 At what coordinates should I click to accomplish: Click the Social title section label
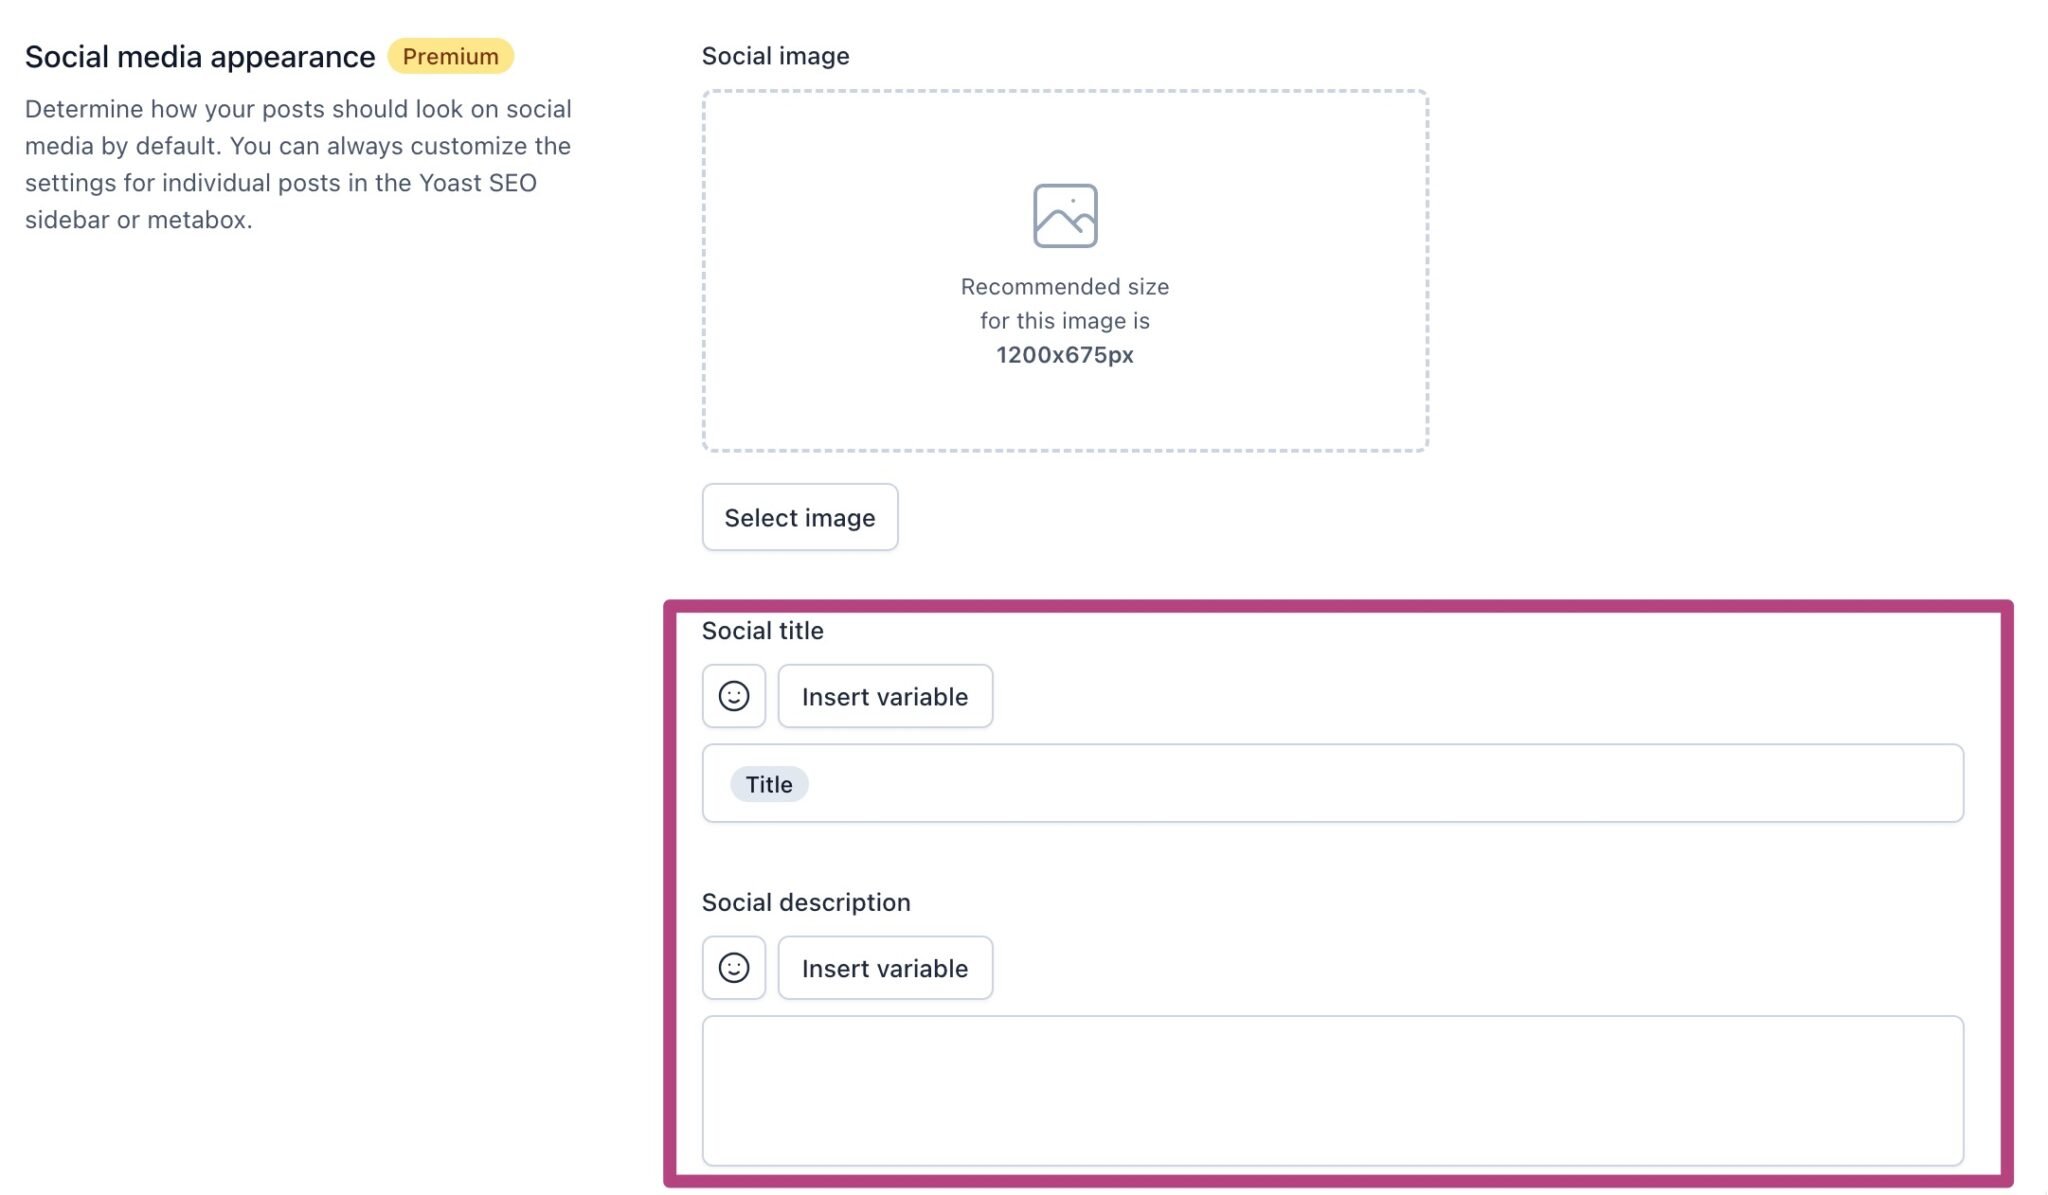coord(763,630)
